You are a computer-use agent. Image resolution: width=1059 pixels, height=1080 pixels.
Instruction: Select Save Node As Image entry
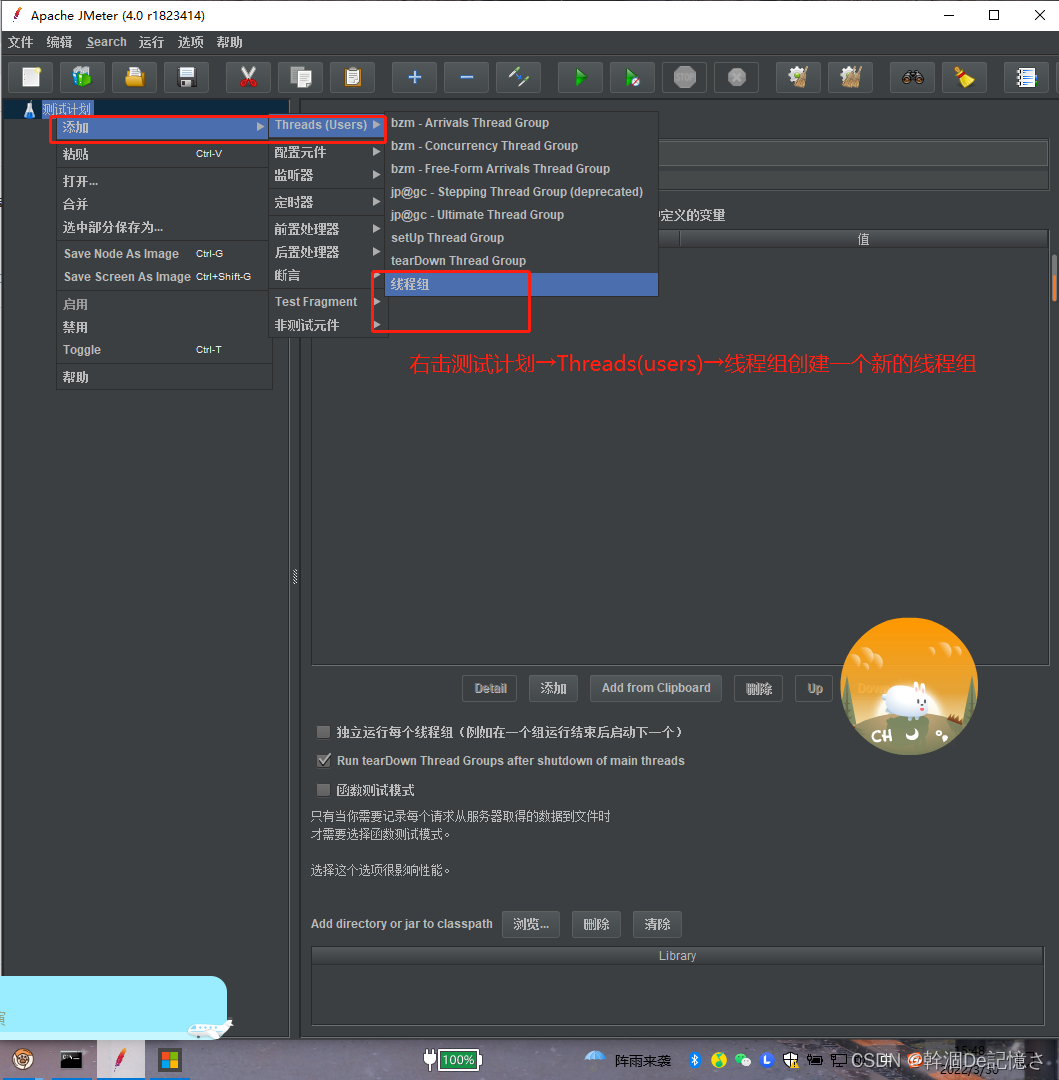tap(164, 253)
